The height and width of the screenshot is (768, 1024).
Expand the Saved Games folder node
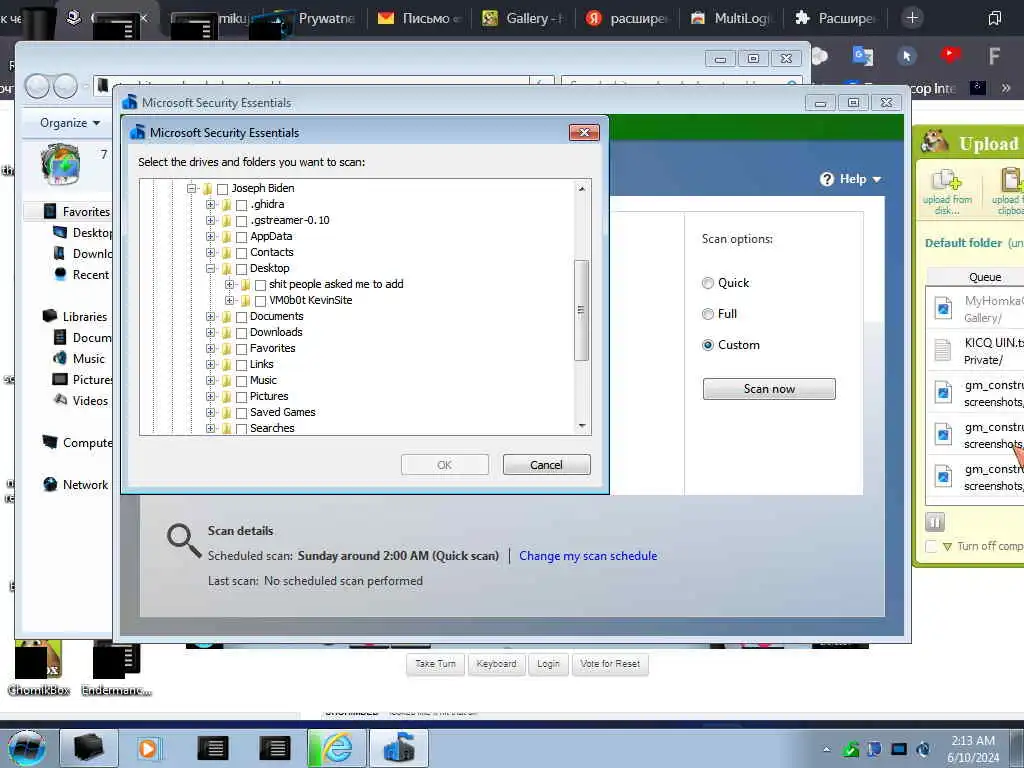[210, 413]
